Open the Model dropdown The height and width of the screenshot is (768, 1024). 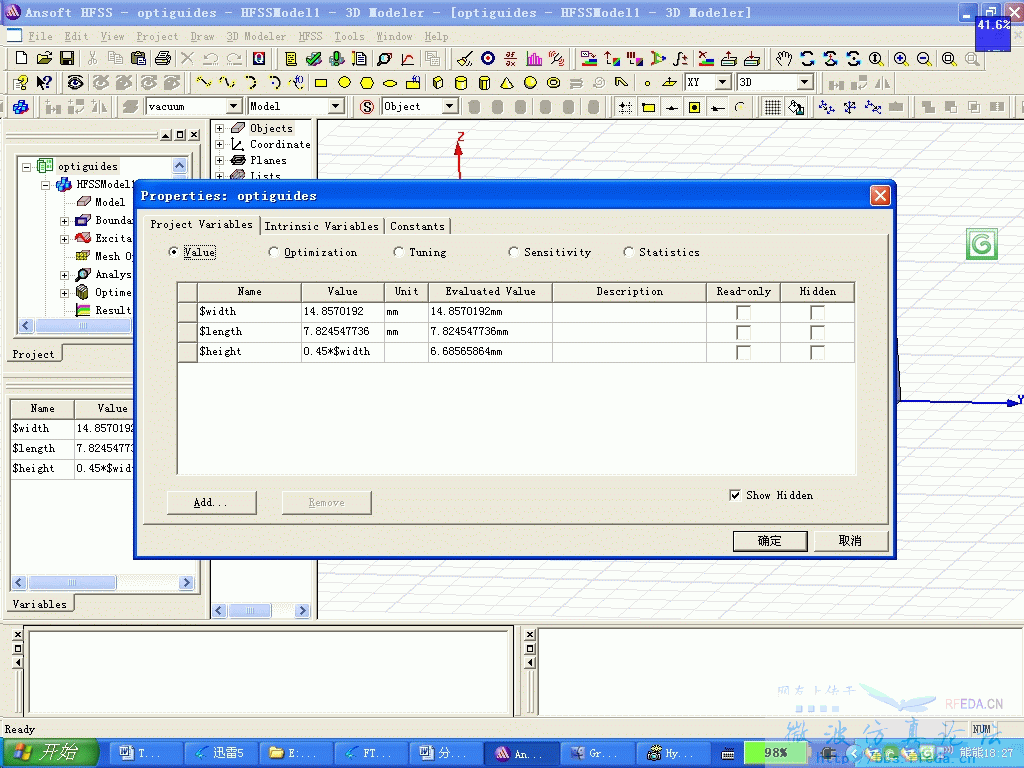[336, 106]
